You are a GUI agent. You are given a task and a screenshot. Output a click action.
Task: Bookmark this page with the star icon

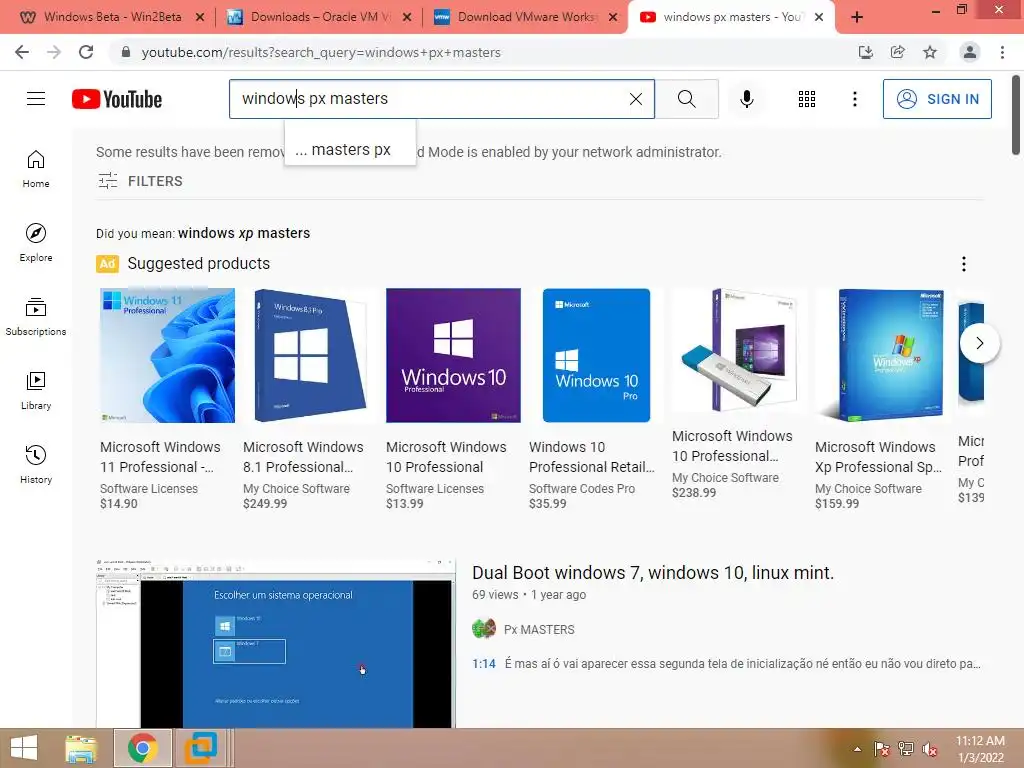pos(930,52)
